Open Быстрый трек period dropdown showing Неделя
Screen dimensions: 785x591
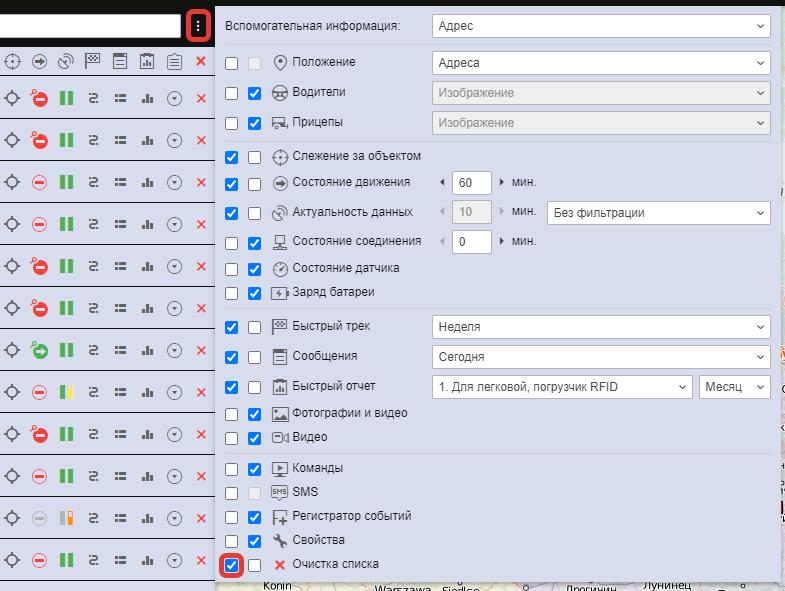tap(601, 327)
